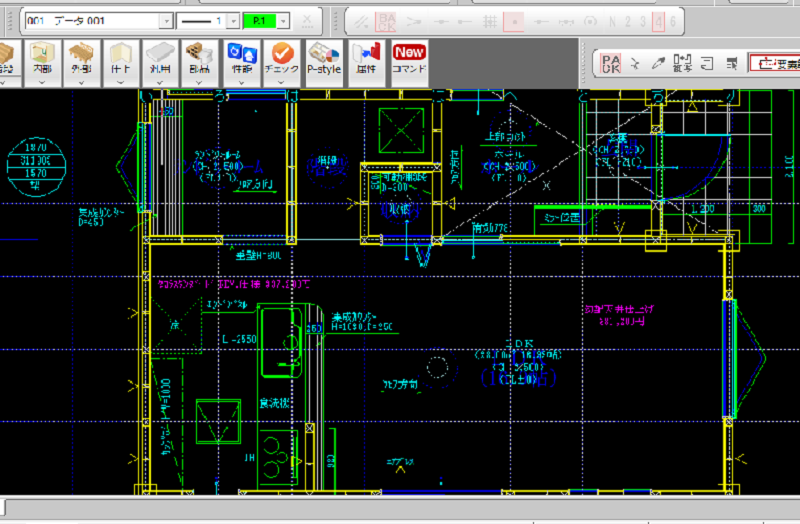Toggle the N division snap
The image size is (800, 524).
[x=613, y=21]
